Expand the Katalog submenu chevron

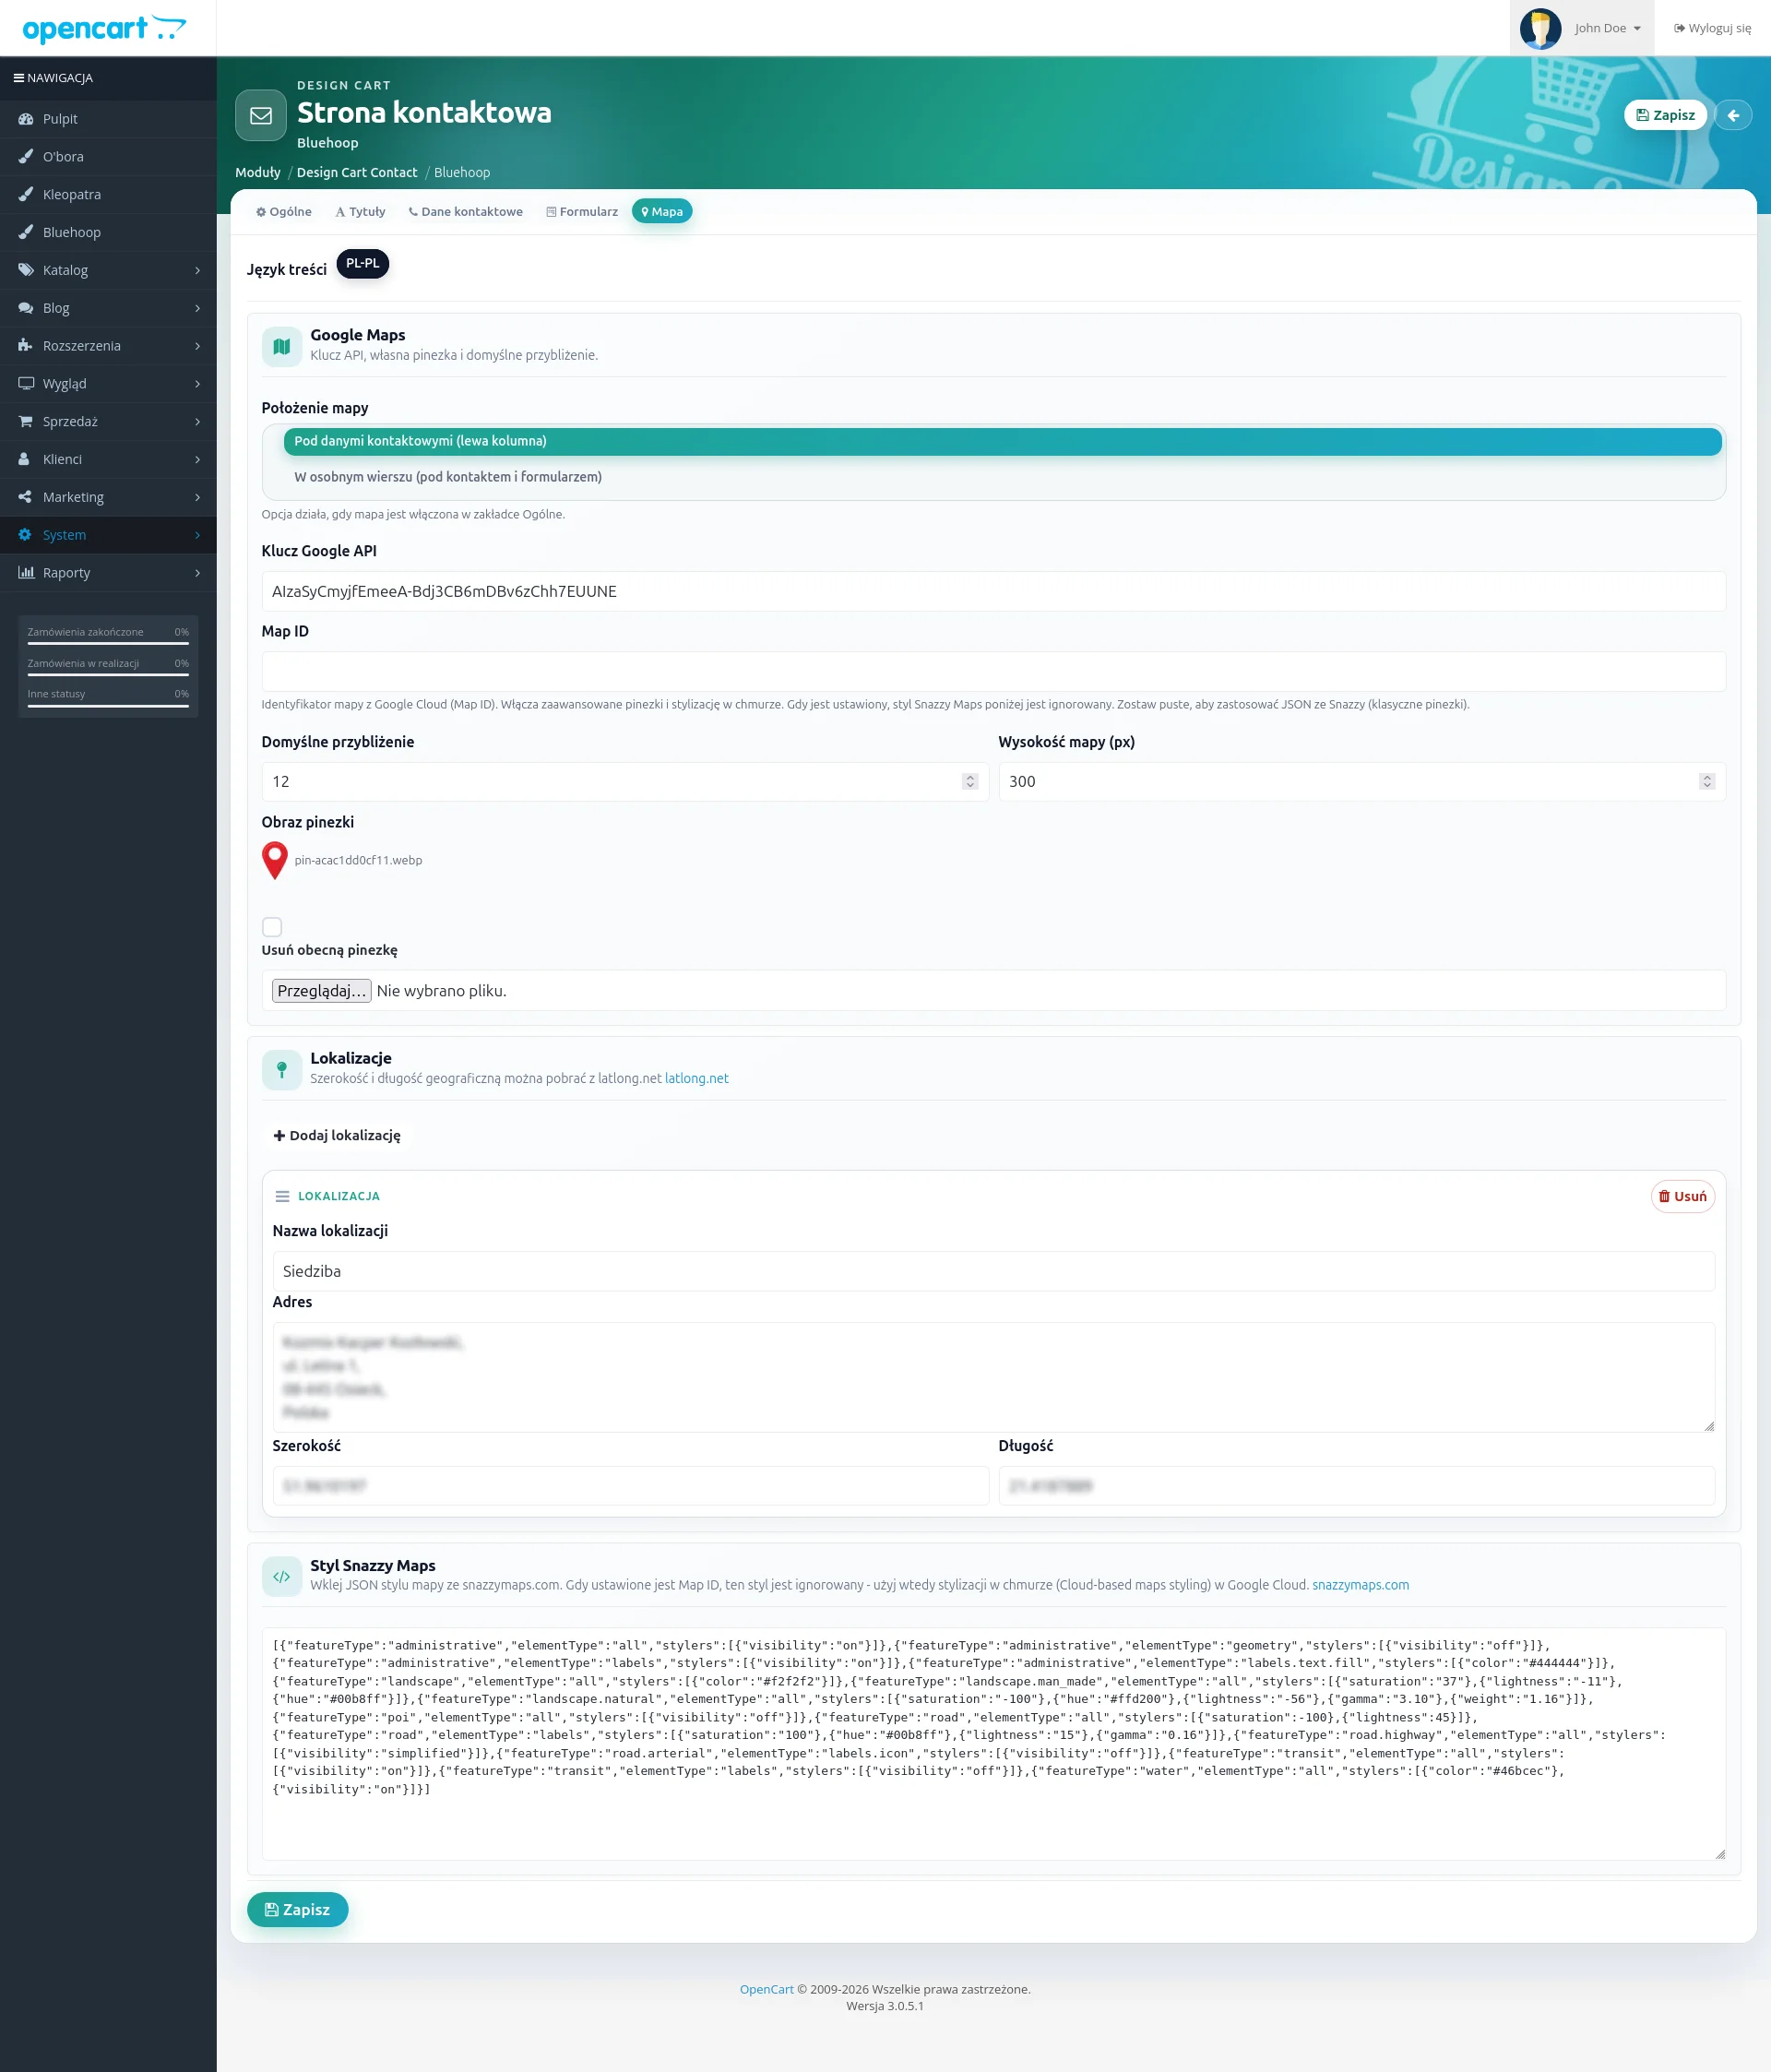pos(197,270)
